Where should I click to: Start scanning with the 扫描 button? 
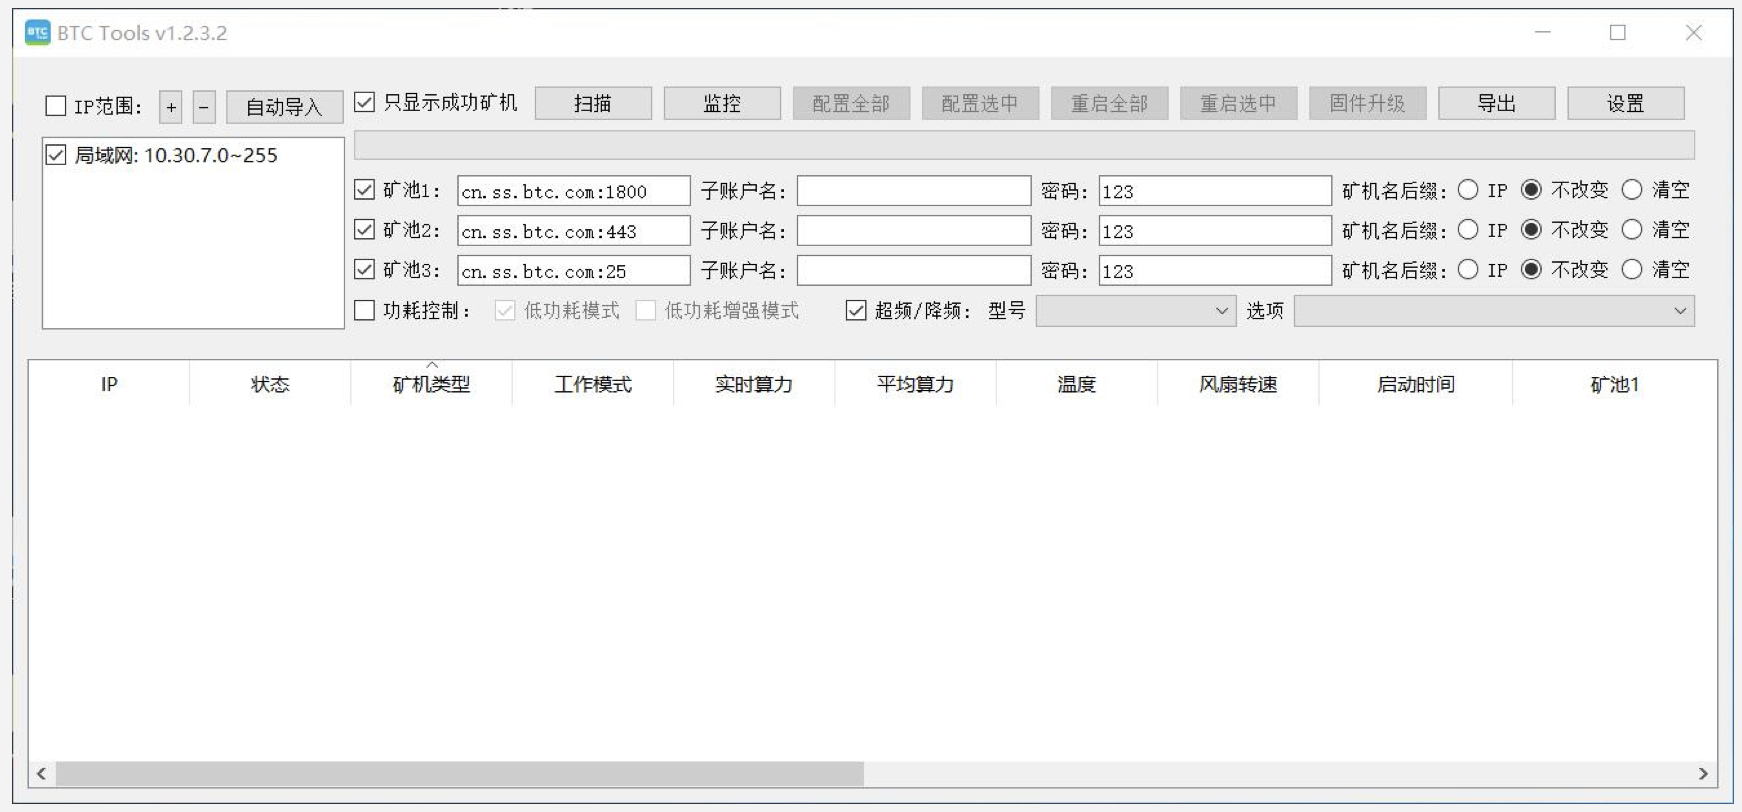[x=593, y=103]
